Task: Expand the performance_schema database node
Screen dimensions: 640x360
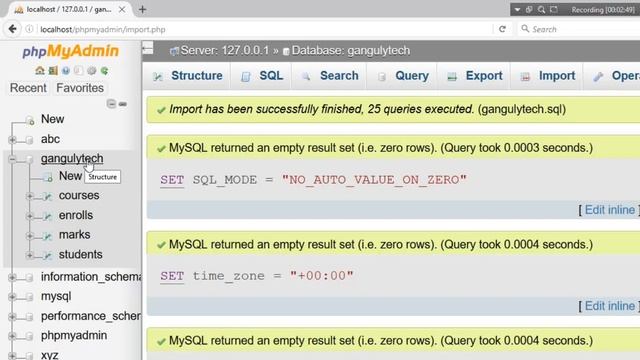Action: pos(12,317)
